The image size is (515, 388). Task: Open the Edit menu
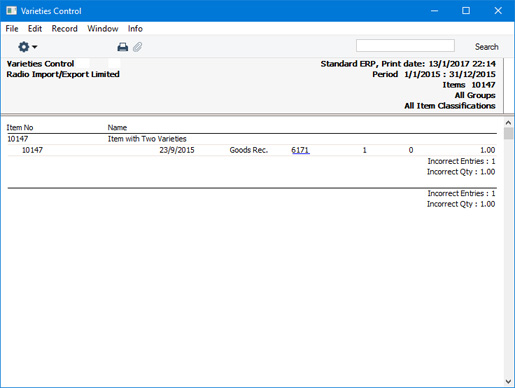35,29
